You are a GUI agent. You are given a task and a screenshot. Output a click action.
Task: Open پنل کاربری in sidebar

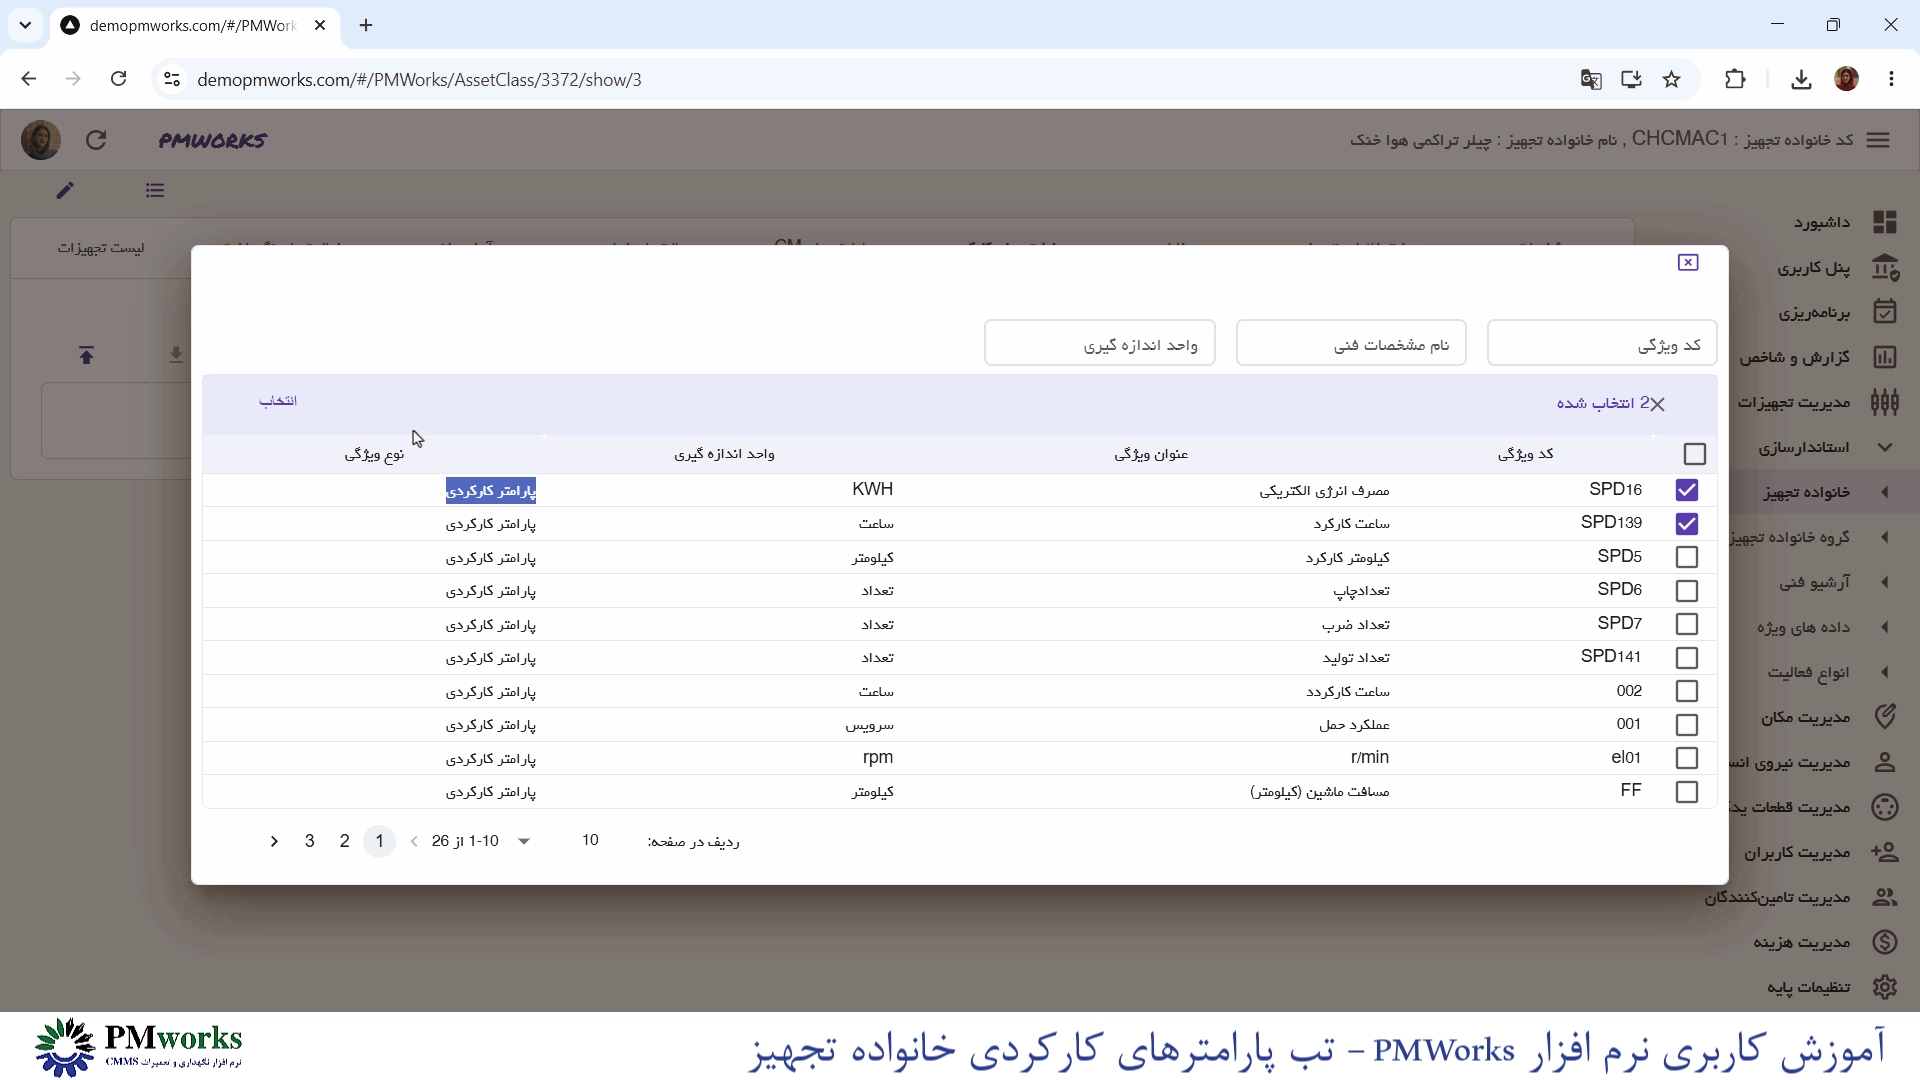coord(1814,268)
